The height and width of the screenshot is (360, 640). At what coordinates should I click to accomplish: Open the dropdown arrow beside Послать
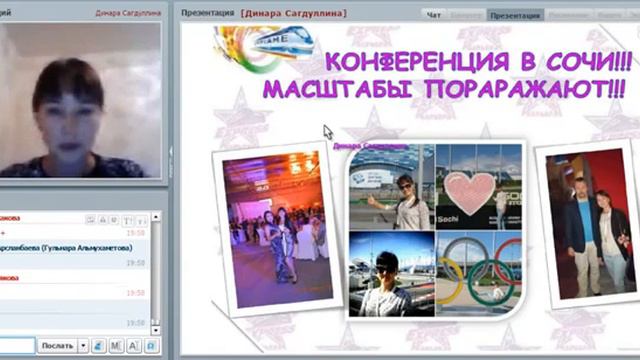tap(83, 346)
